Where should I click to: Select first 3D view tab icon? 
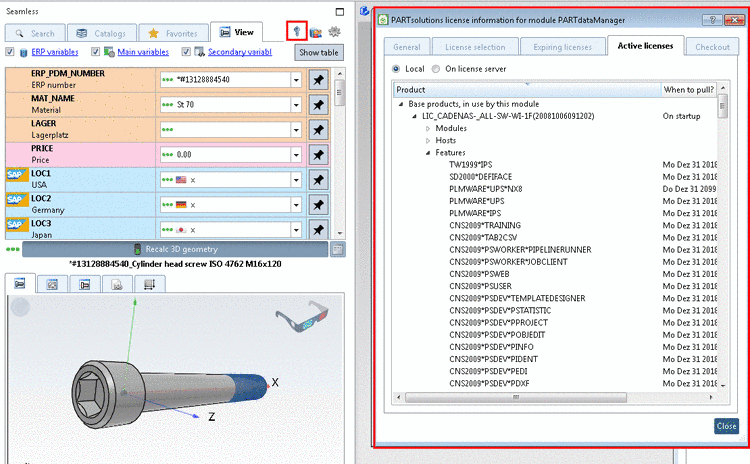point(20,284)
